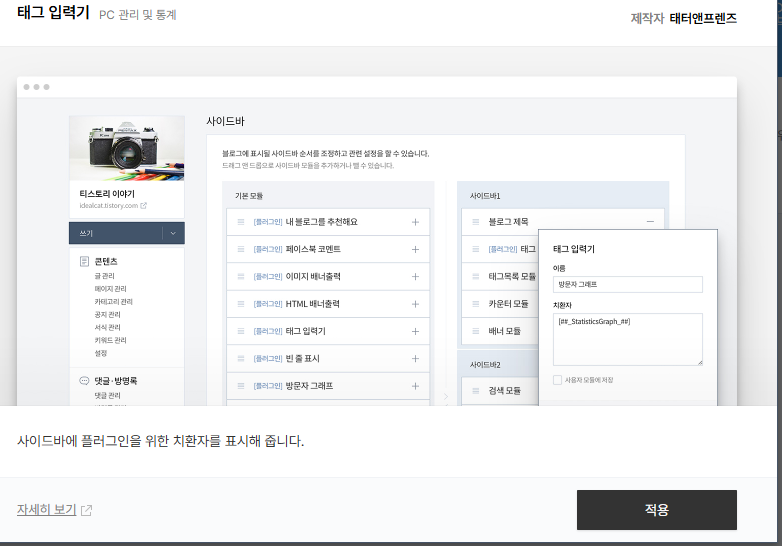Click the camera blog profile image
Image resolution: width=782 pixels, height=546 pixels.
click(127, 149)
